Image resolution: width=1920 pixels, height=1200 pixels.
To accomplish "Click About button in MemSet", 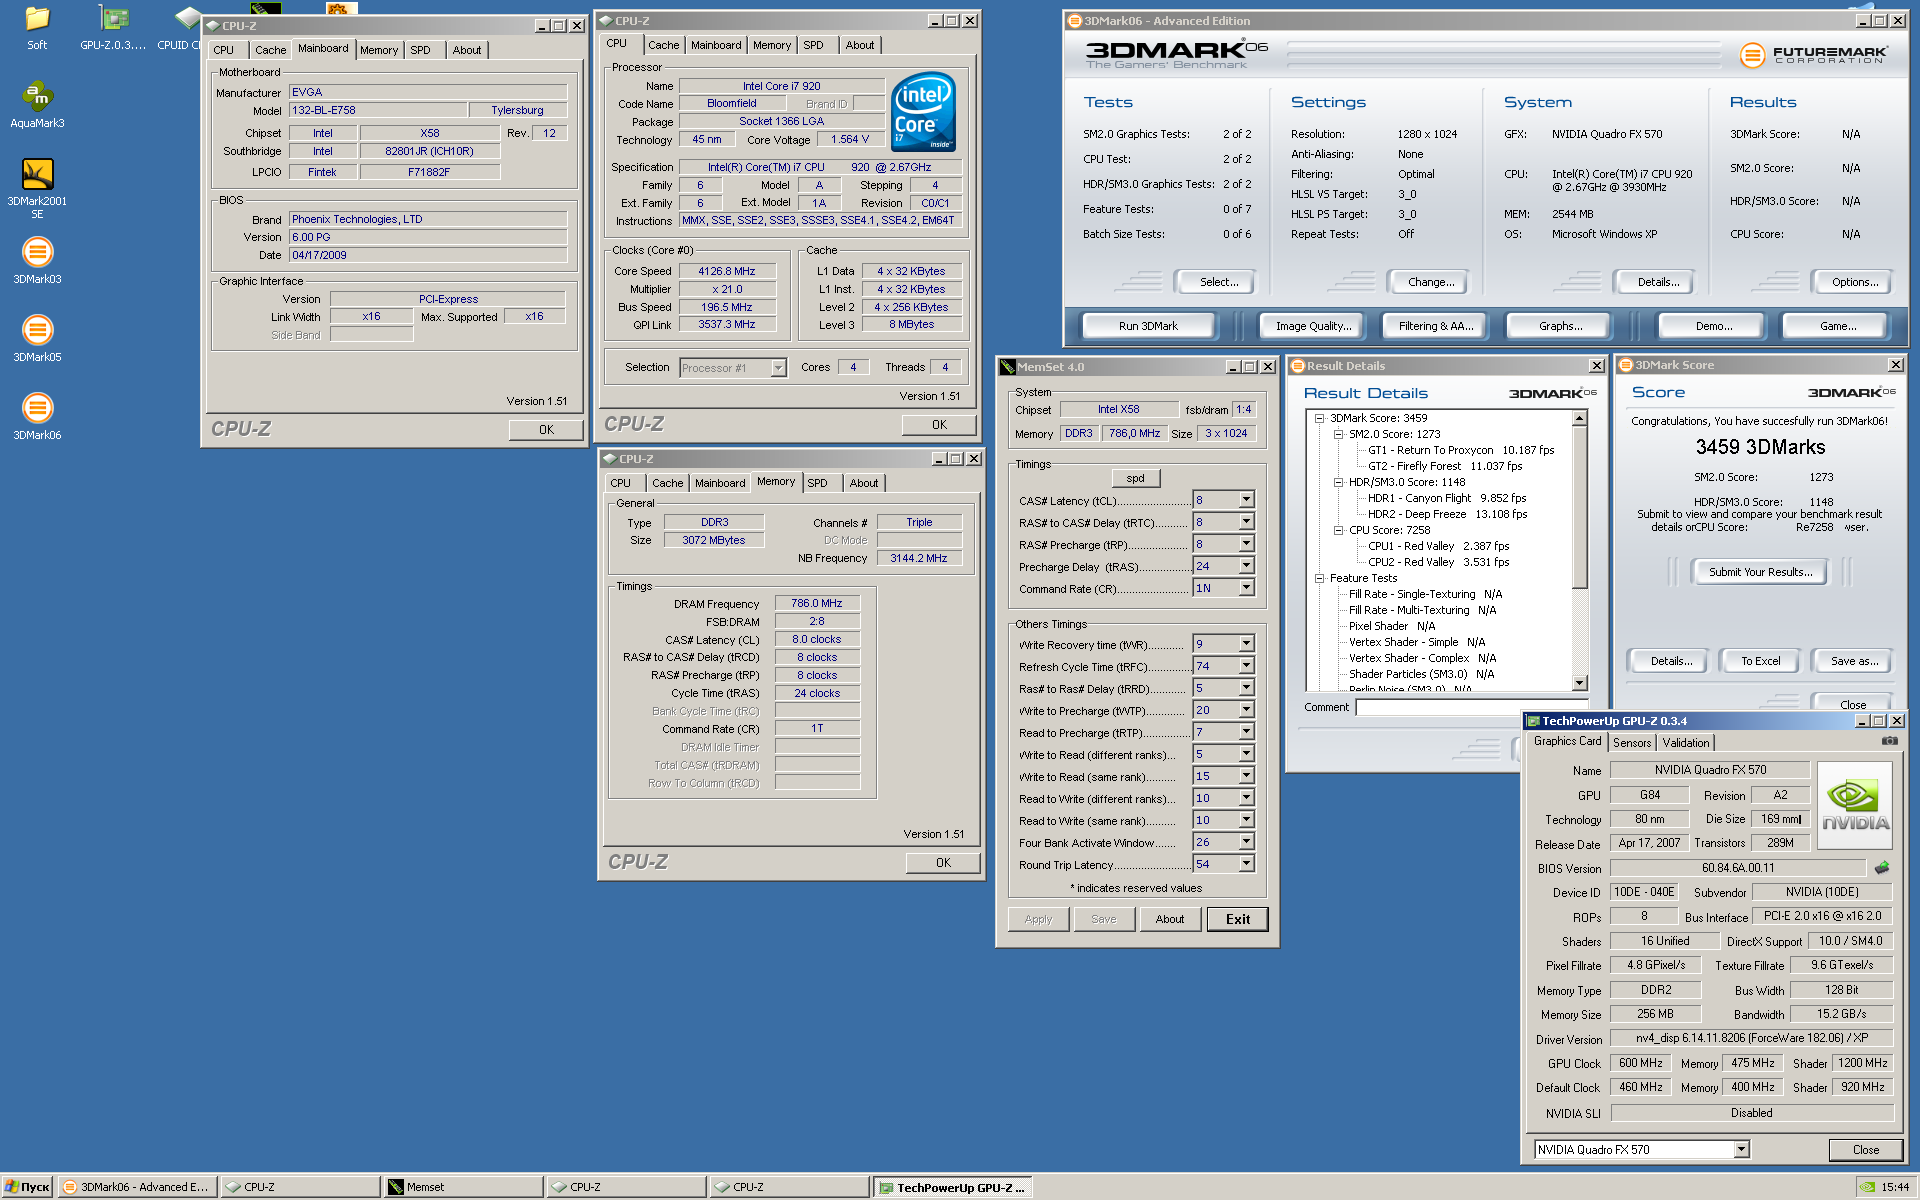I will (1169, 919).
